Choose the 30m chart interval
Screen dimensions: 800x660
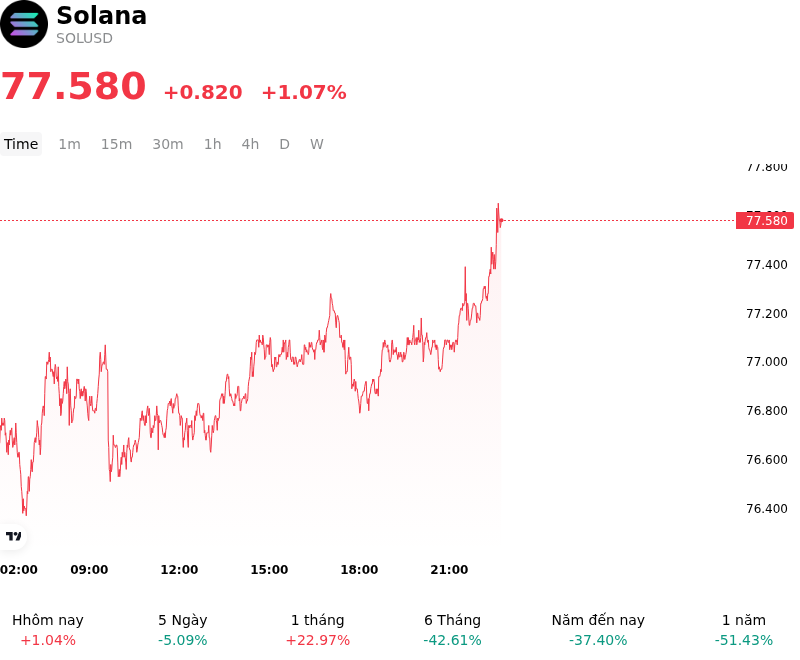[x=168, y=144]
